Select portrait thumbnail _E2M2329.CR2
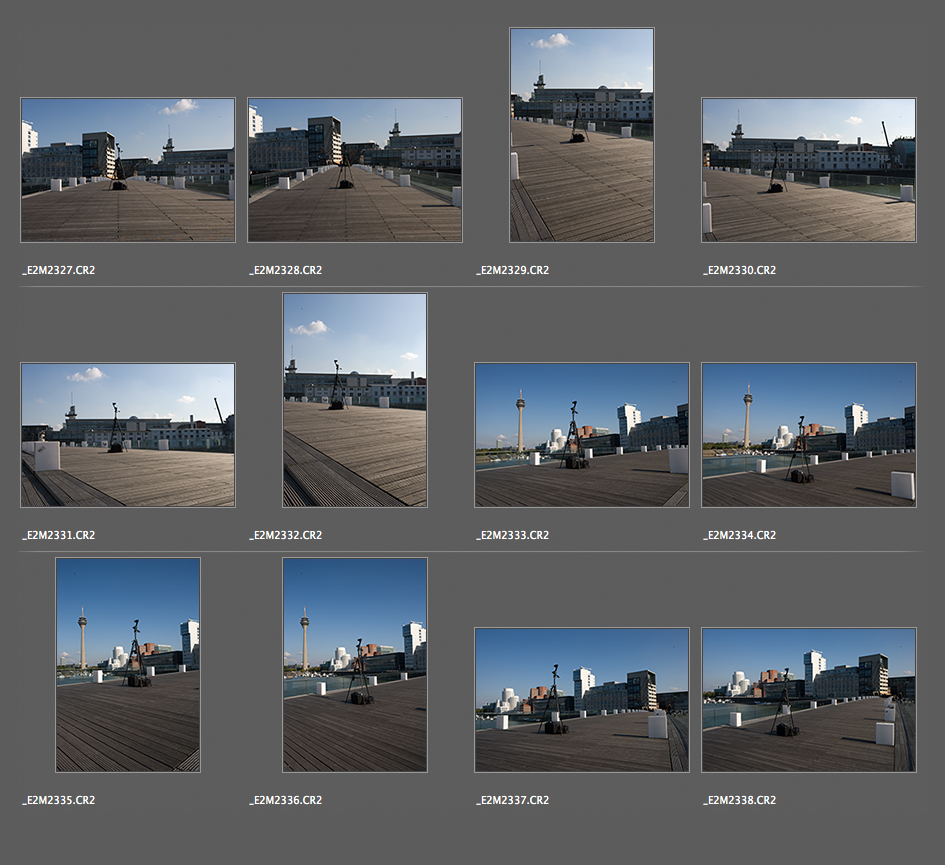Viewport: 945px width, 865px height. coord(582,135)
